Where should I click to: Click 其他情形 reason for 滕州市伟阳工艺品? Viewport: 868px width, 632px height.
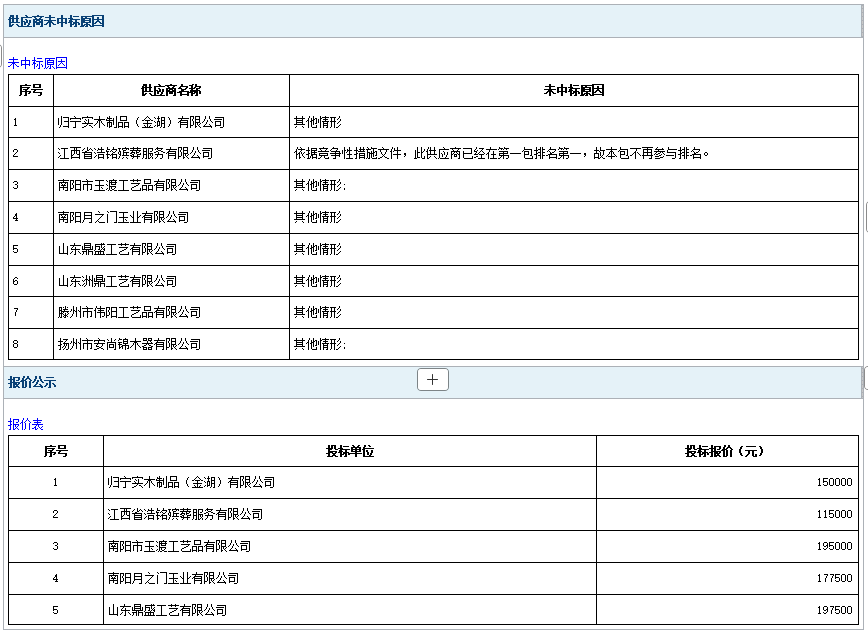point(318,313)
